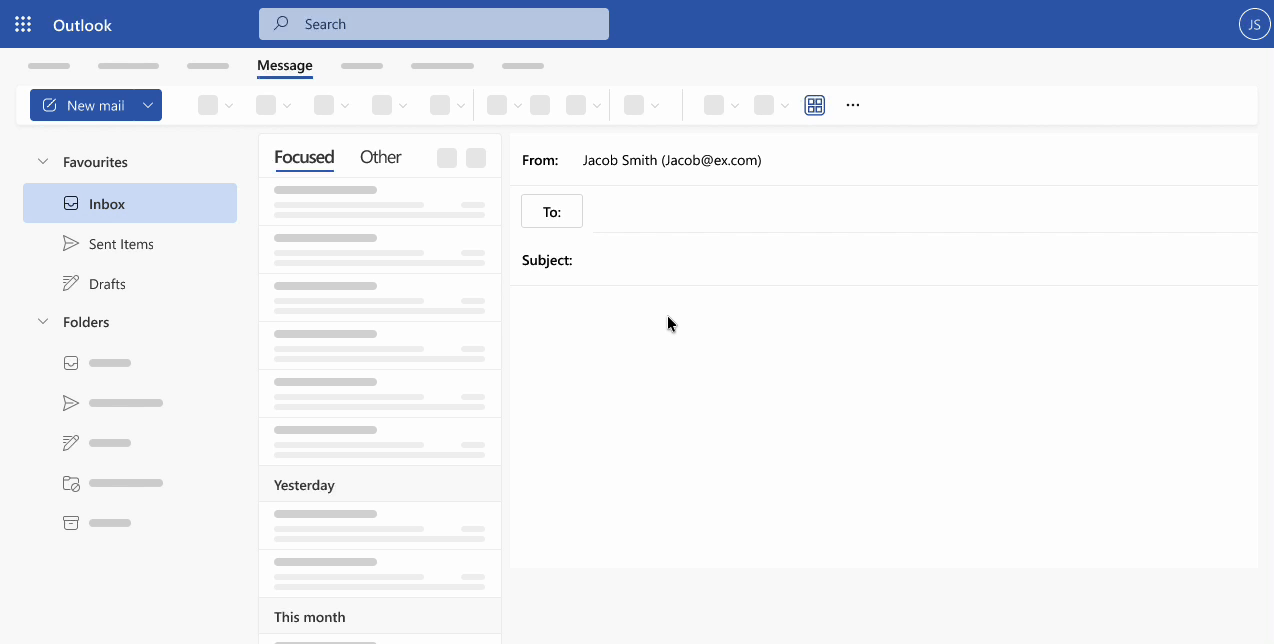Click the magnifier icon in the search box

point(282,24)
